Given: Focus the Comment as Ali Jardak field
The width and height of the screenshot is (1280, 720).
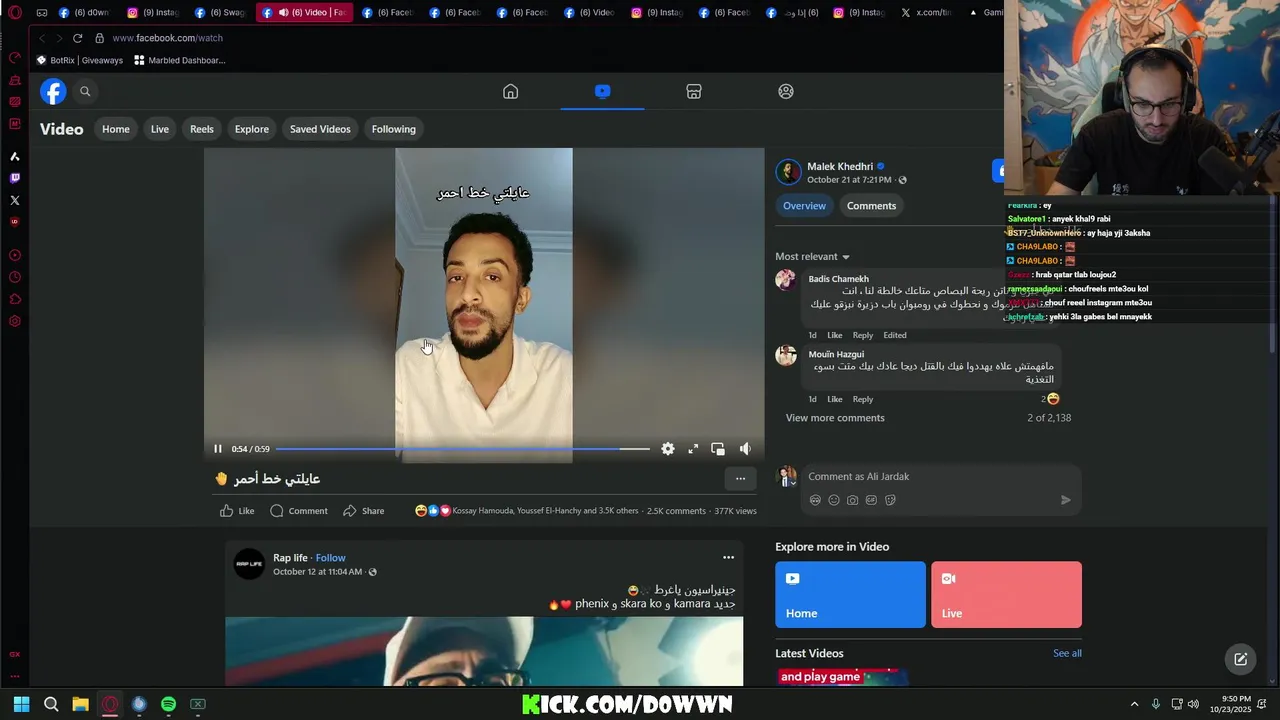Looking at the screenshot, I should 940,477.
